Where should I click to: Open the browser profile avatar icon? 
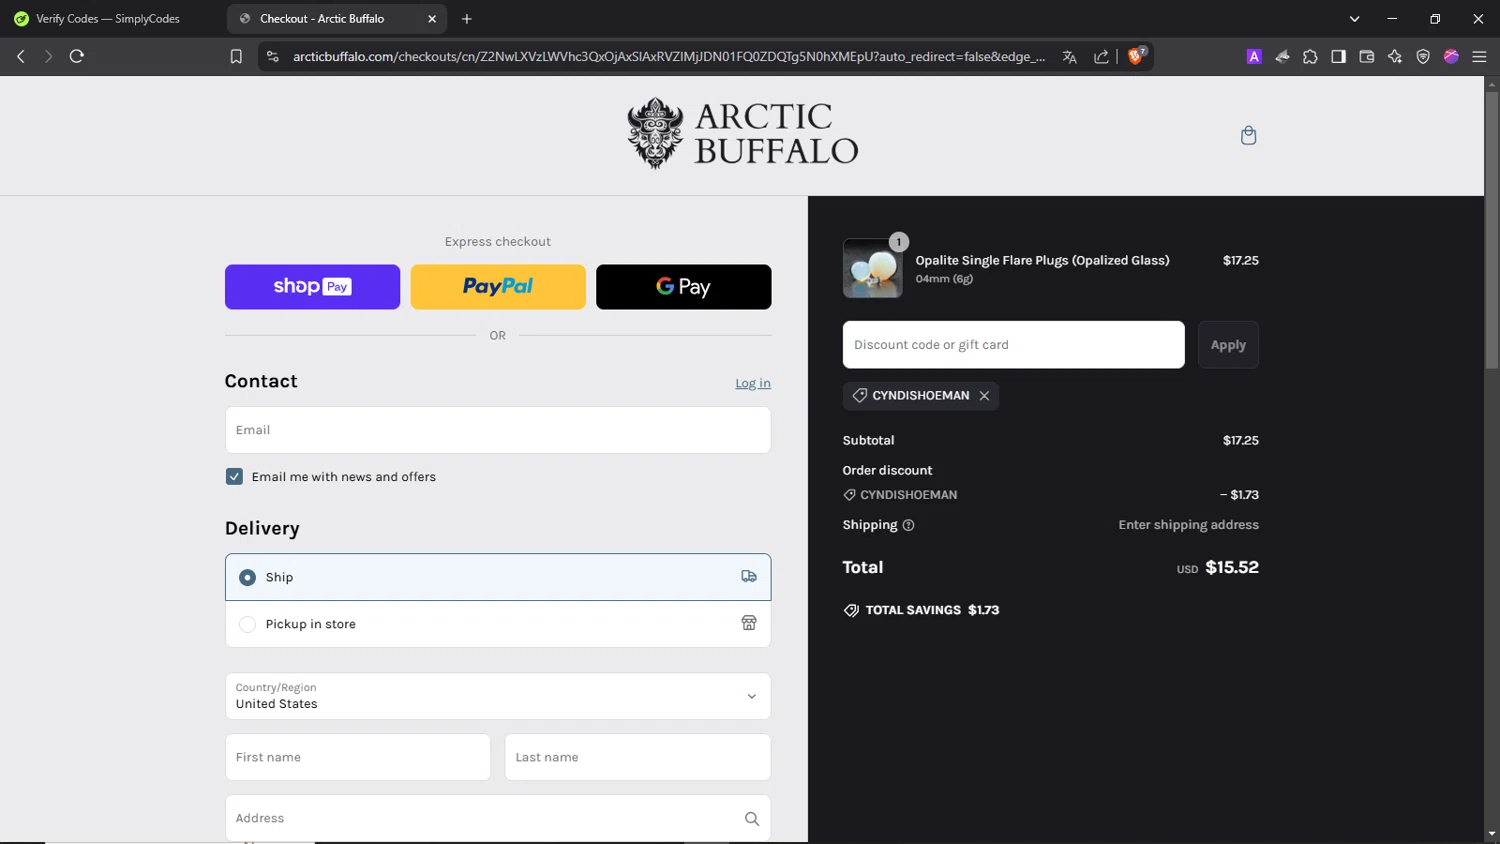tap(1451, 57)
